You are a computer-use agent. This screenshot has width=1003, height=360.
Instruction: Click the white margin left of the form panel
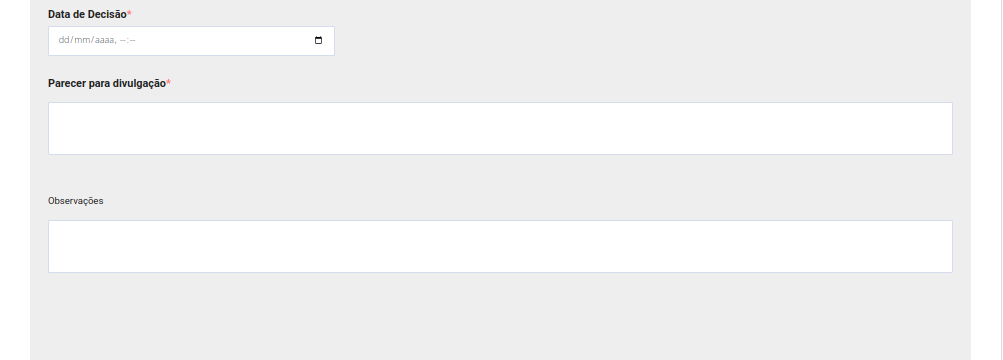pyautogui.click(x=15, y=180)
